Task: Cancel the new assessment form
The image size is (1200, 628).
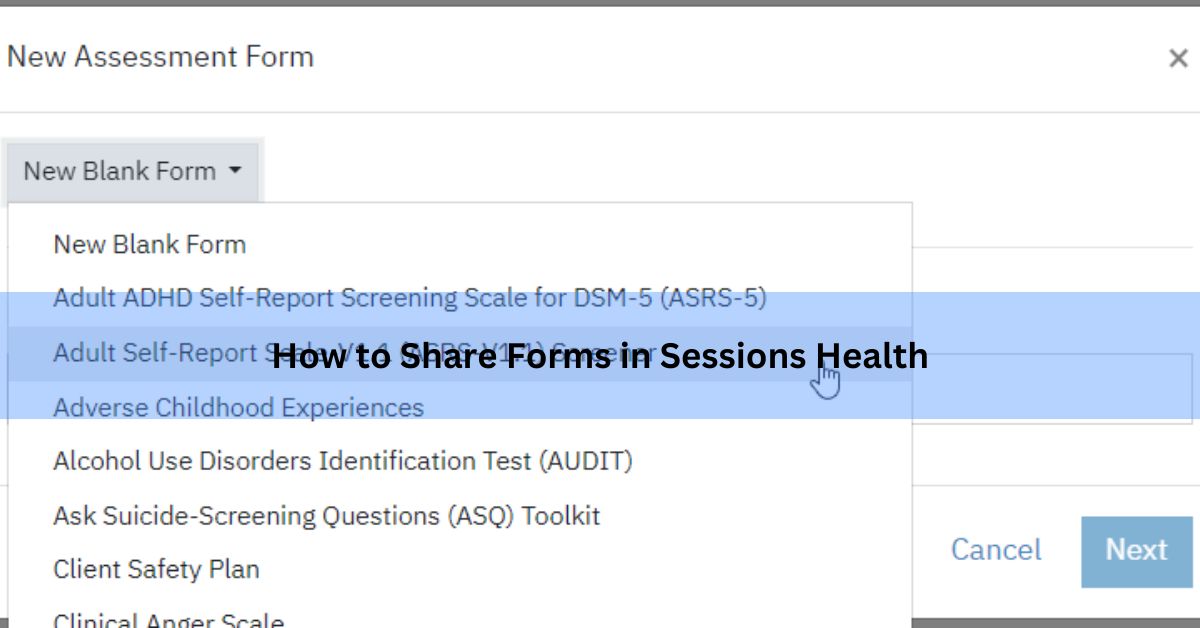Action: [996, 550]
